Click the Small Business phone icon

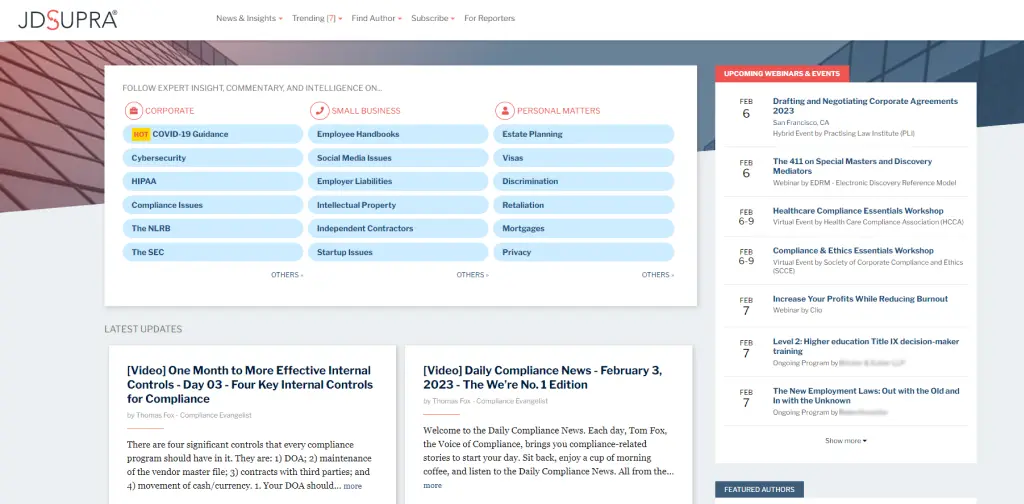pos(319,110)
